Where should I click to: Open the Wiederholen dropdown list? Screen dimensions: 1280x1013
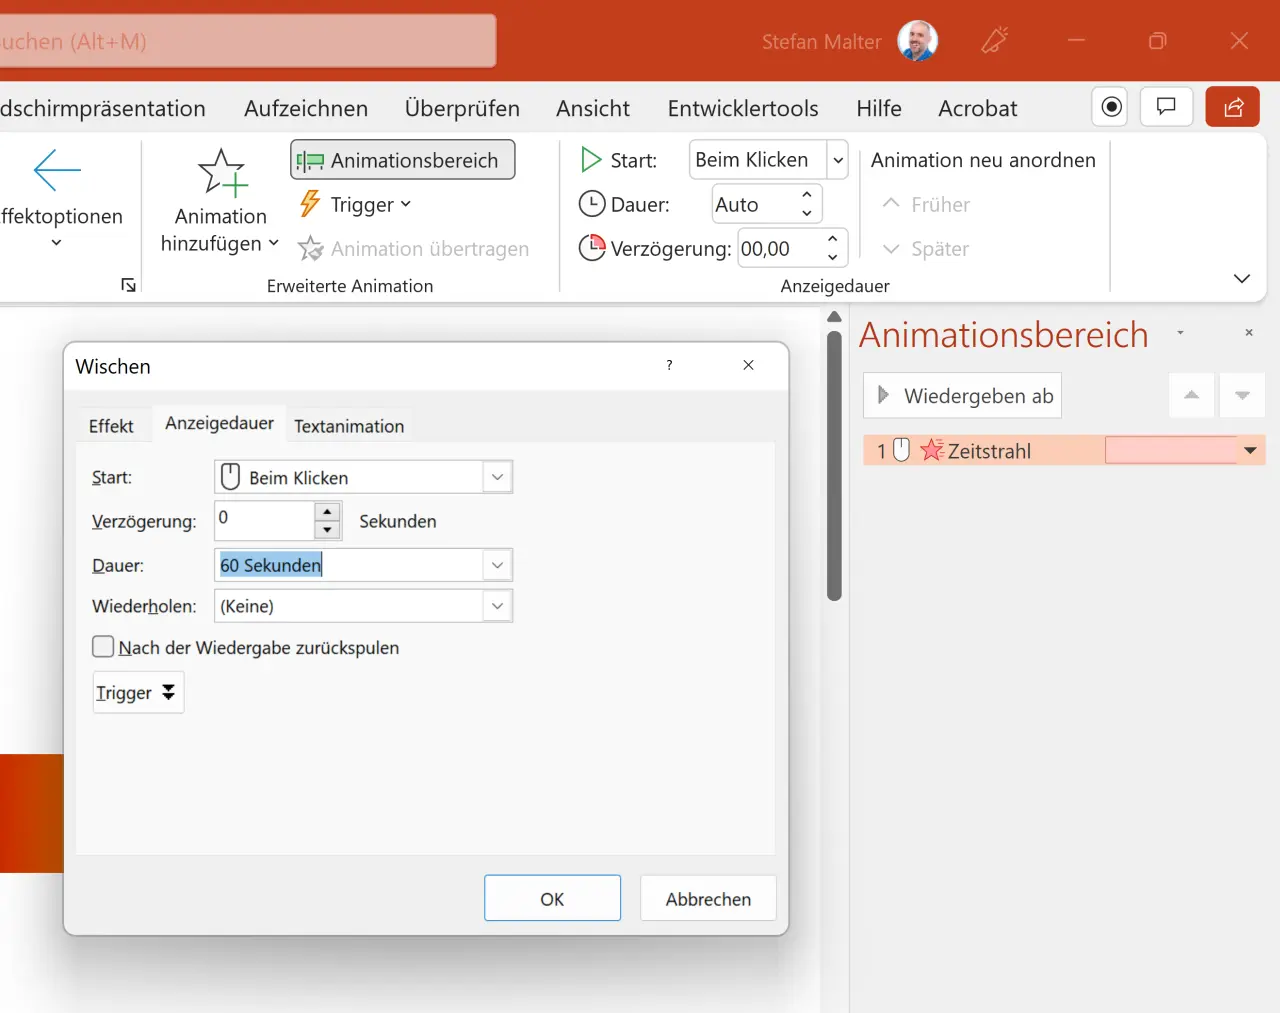point(497,606)
